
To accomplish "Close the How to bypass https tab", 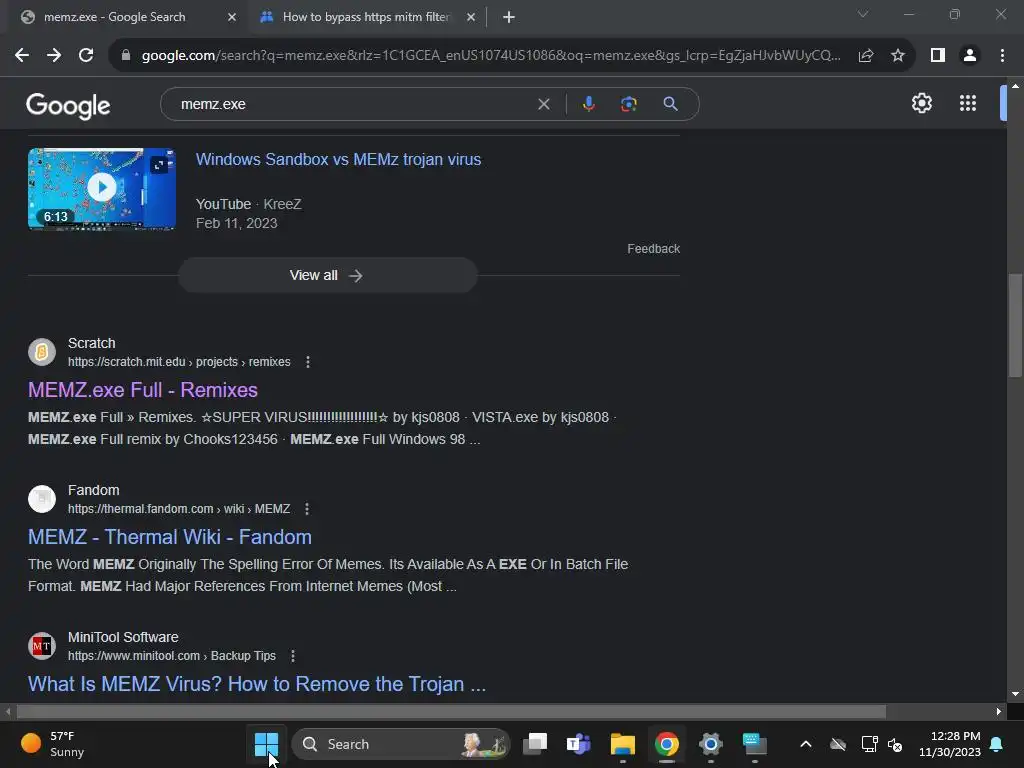I will (x=471, y=17).
